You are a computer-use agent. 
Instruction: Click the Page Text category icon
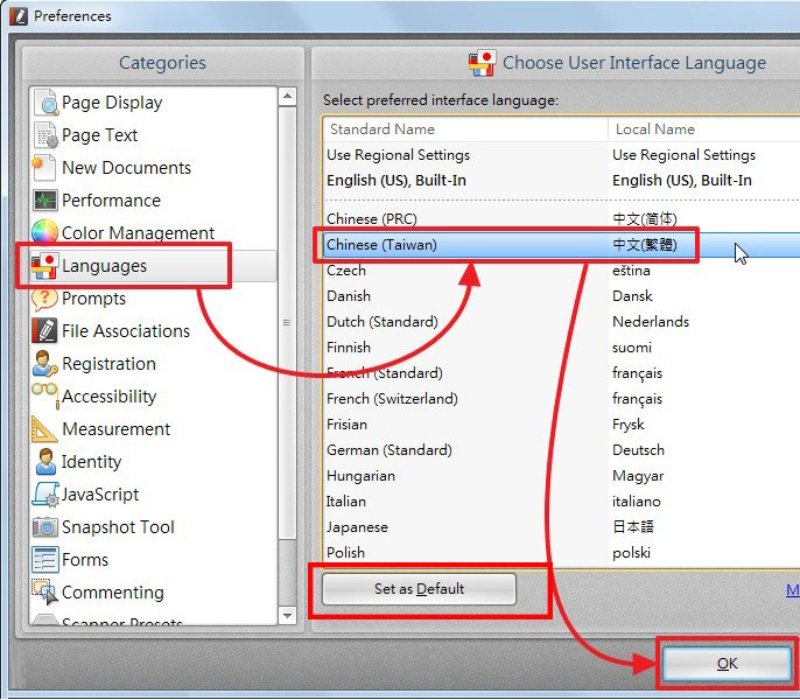46,136
